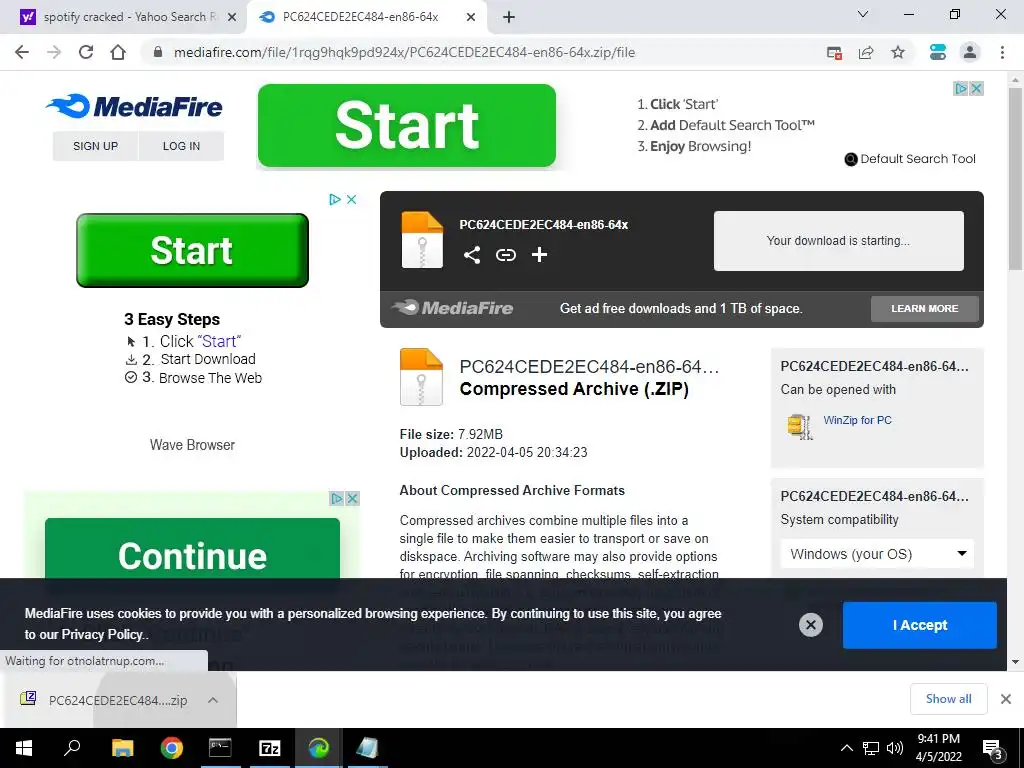Close the Continue ad
This screenshot has height=768, width=1024.
click(353, 498)
